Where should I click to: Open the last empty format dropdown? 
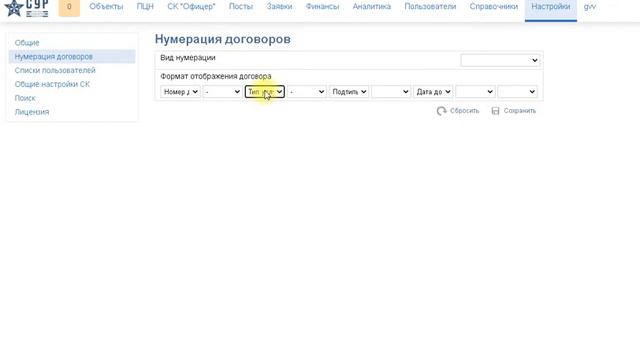point(518,92)
